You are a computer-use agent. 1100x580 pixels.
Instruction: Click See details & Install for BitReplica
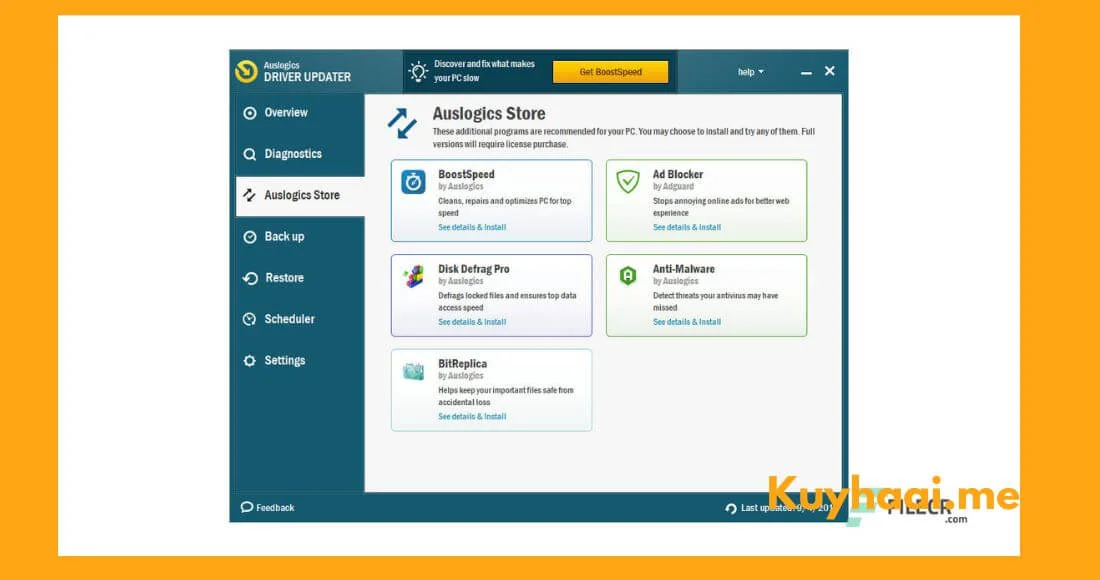pos(472,417)
